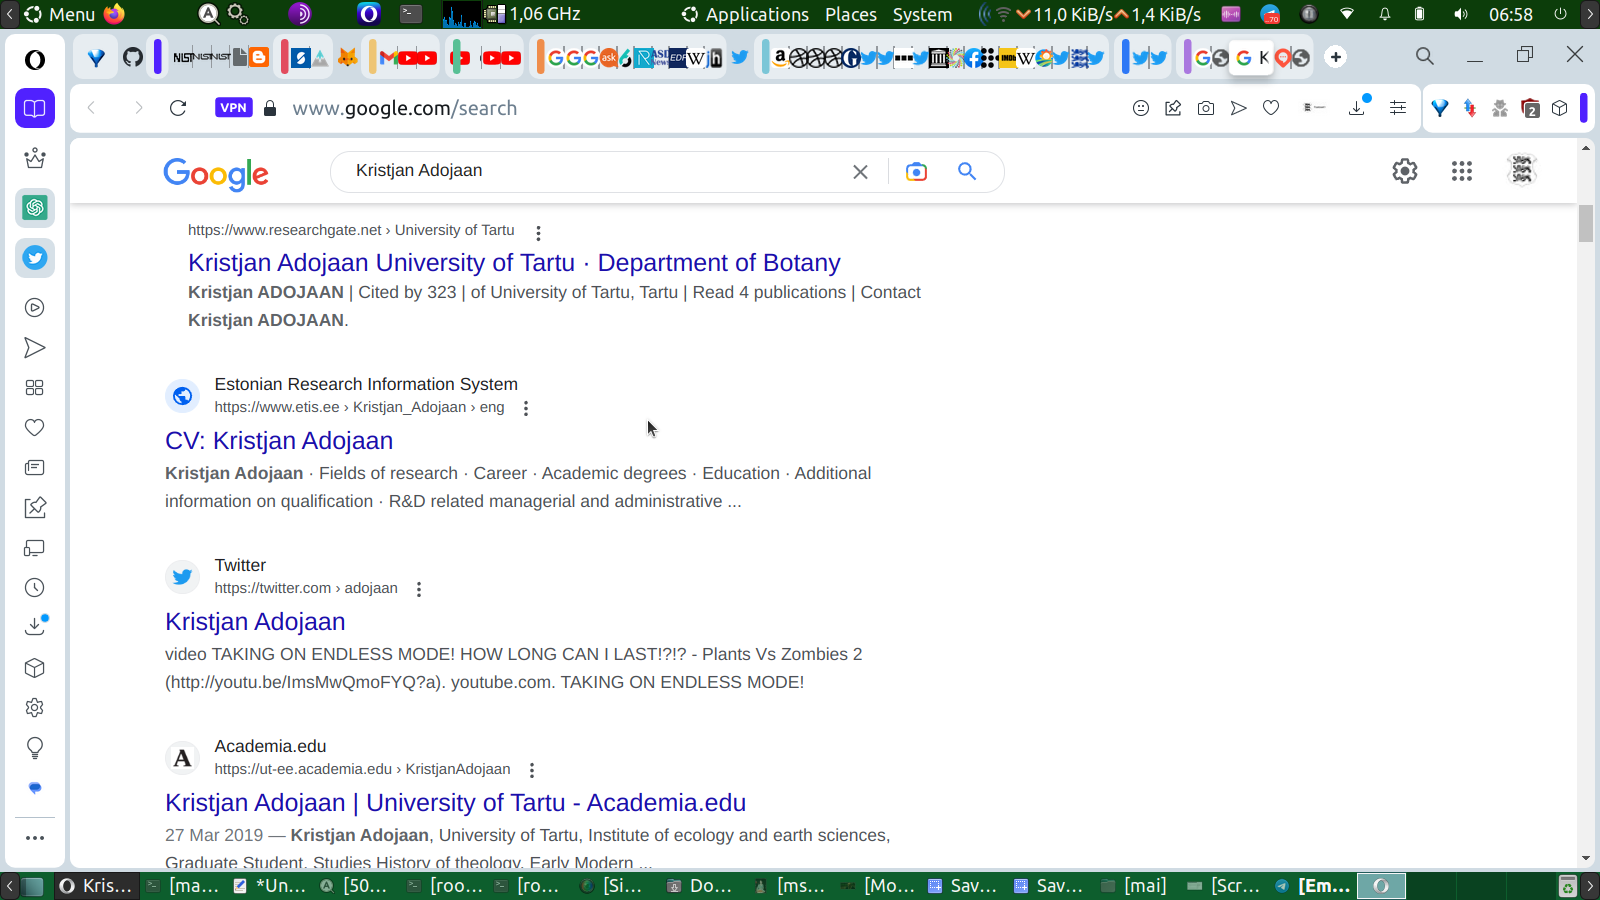Clear the Google search box
1600x900 pixels.
pyautogui.click(x=860, y=172)
